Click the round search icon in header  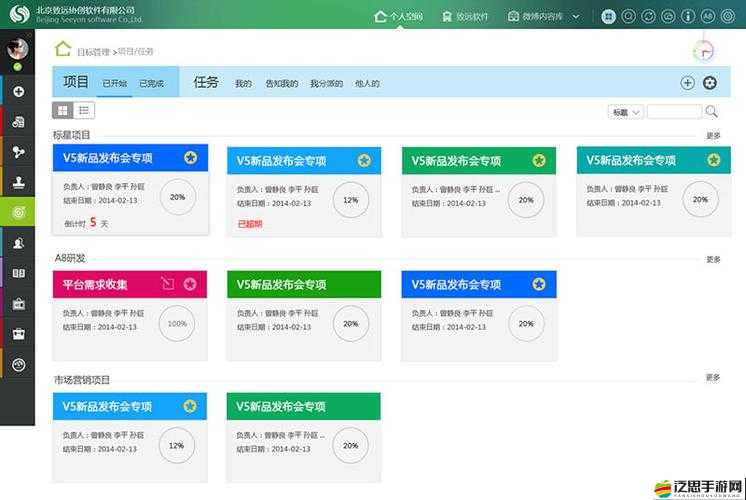pos(628,17)
